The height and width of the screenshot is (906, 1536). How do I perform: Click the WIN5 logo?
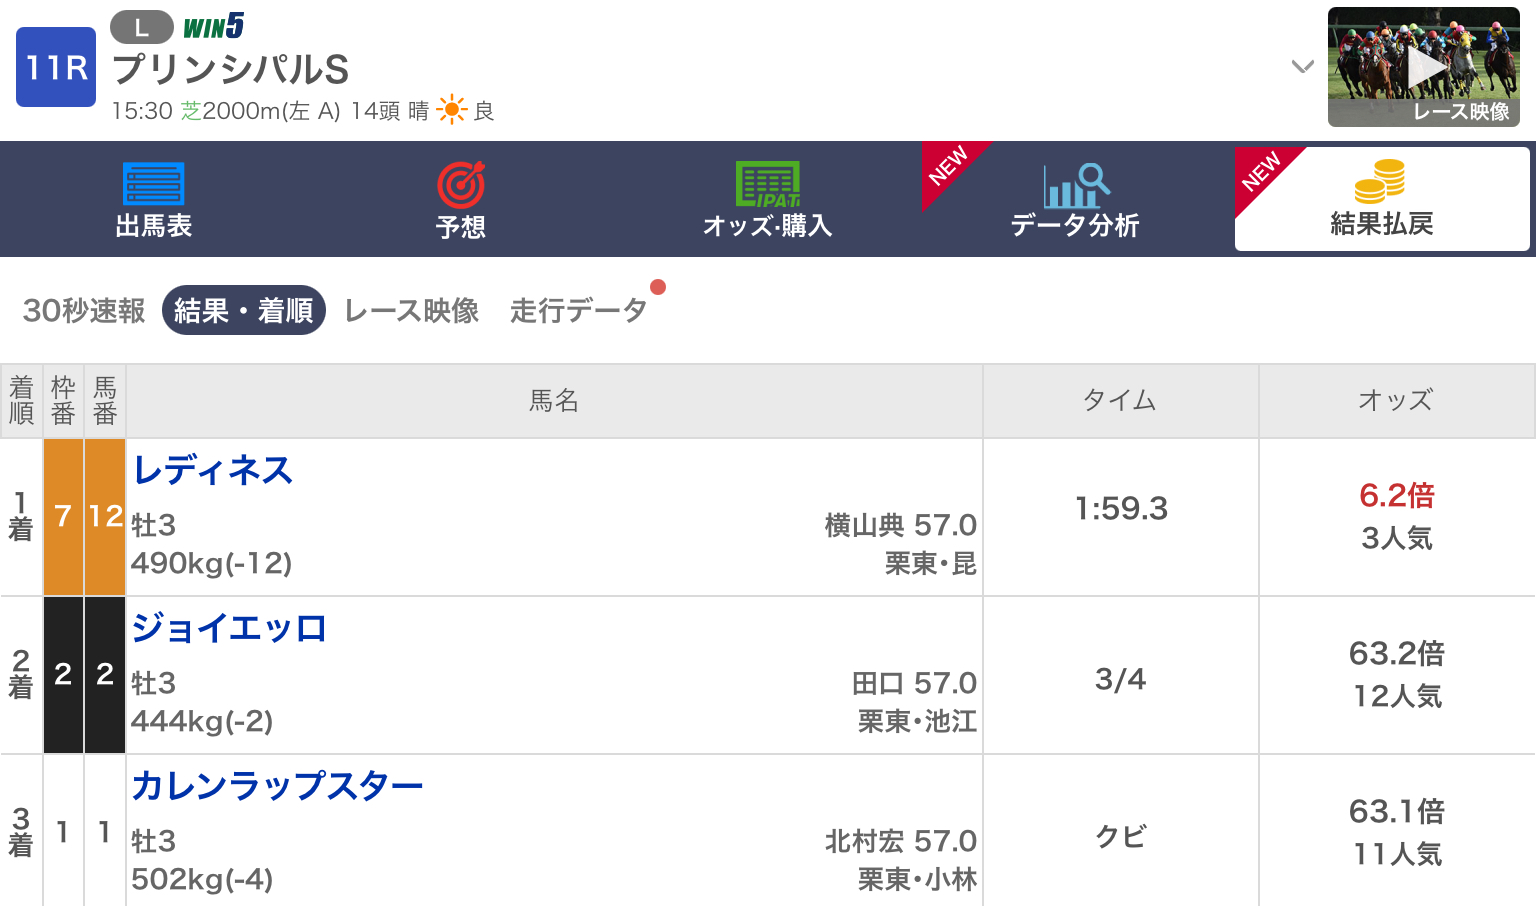coord(214,26)
